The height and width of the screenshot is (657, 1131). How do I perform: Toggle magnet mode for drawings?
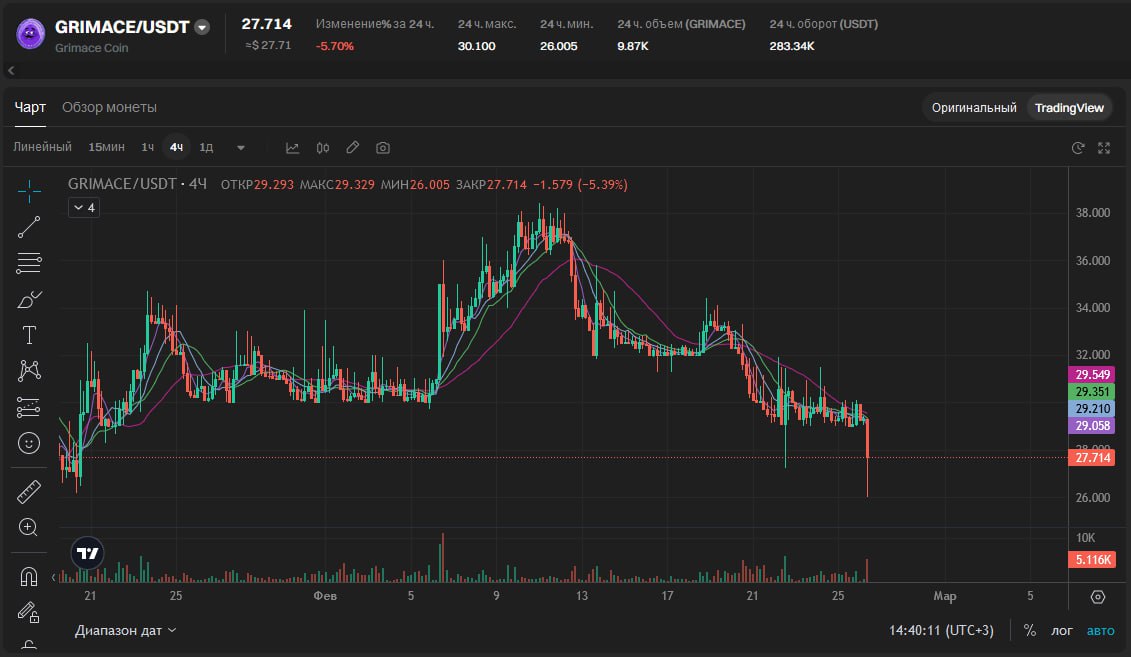coord(29,576)
